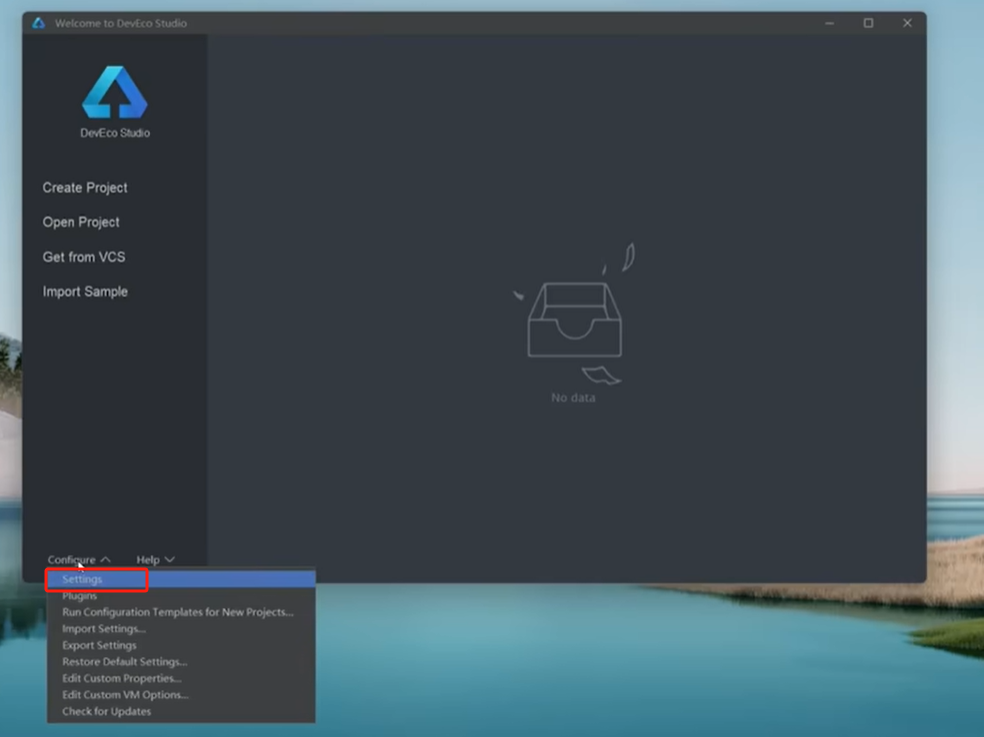Open Import Sample

(85, 291)
